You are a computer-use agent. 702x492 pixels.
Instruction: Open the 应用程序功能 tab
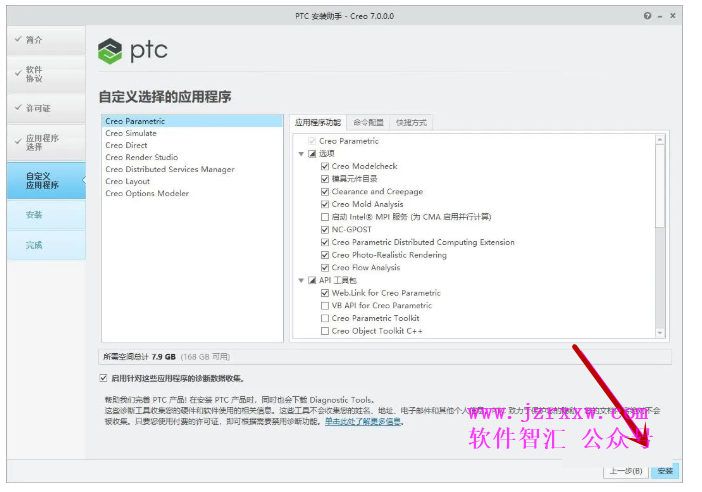(318, 122)
